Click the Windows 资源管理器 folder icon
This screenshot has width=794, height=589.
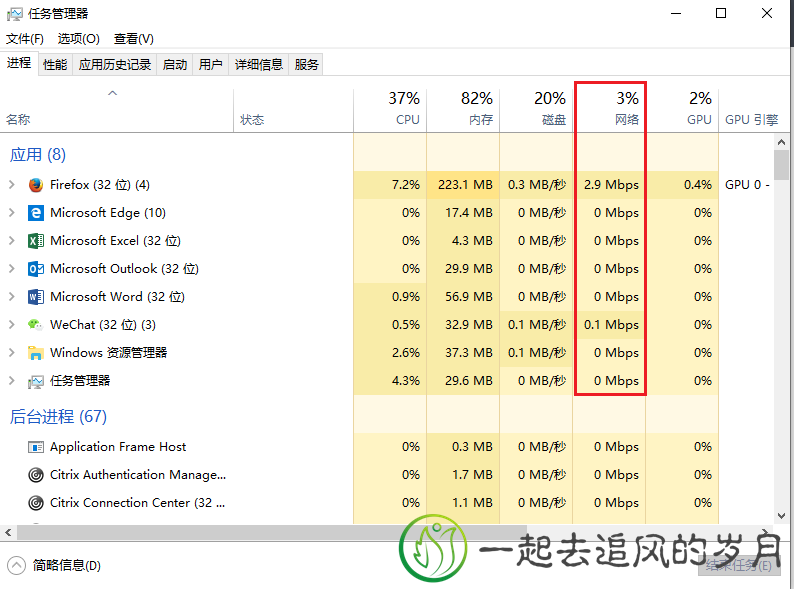tap(35, 352)
